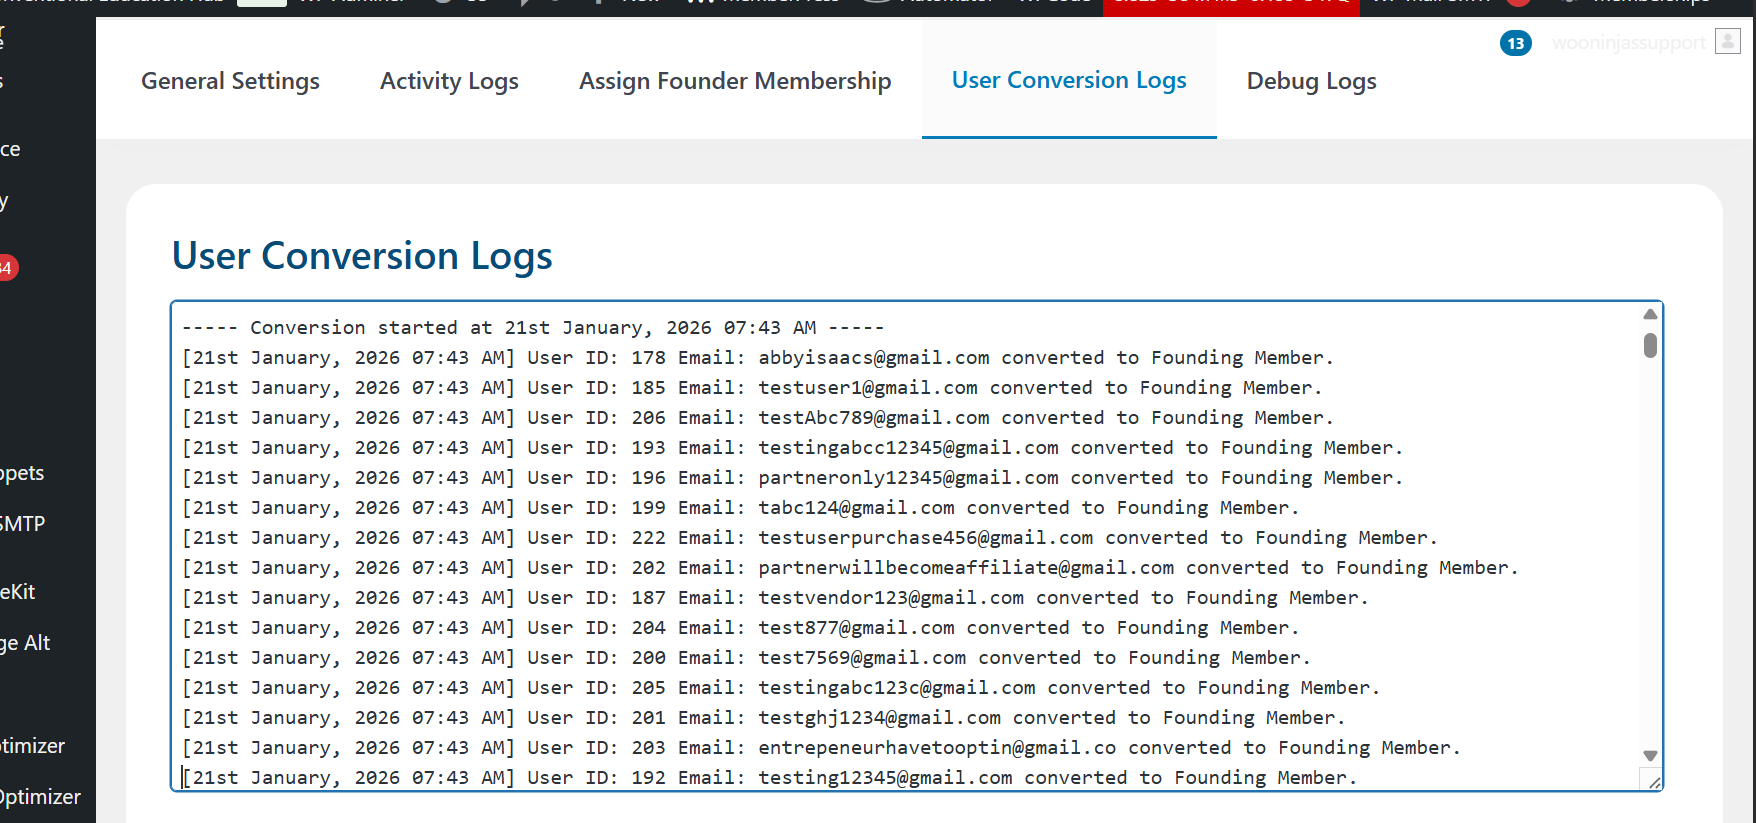
Task: Open the SMTP sidebar menu item
Action: click(x=23, y=523)
